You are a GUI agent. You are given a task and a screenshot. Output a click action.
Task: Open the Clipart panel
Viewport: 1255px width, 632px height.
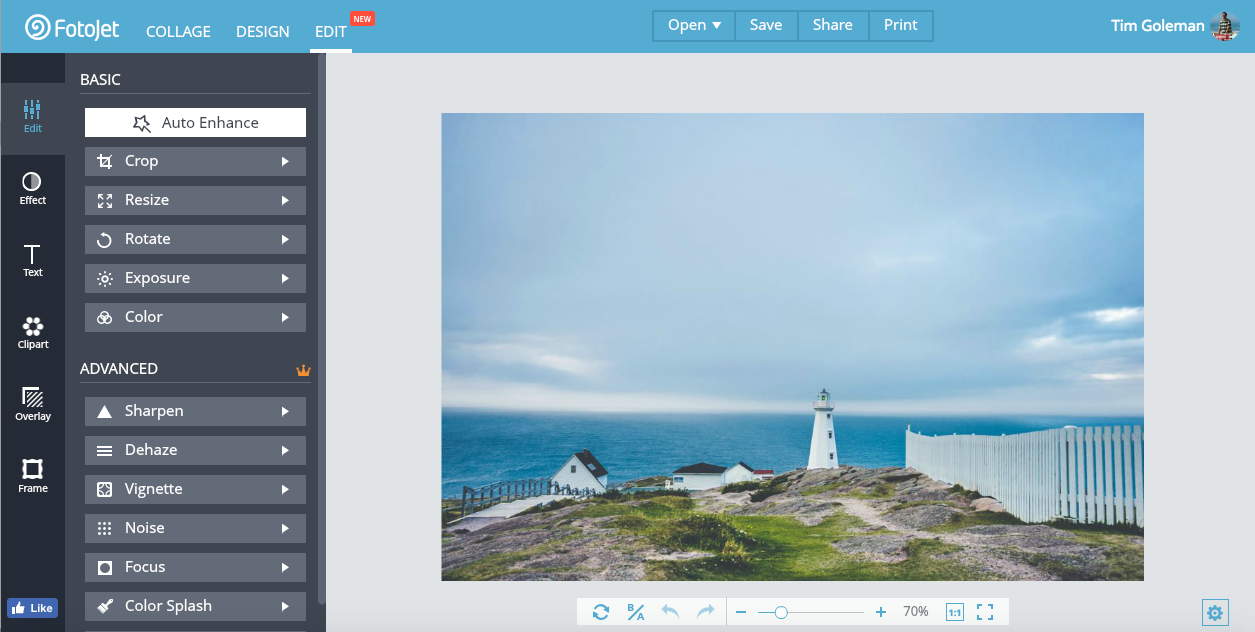pos(32,332)
